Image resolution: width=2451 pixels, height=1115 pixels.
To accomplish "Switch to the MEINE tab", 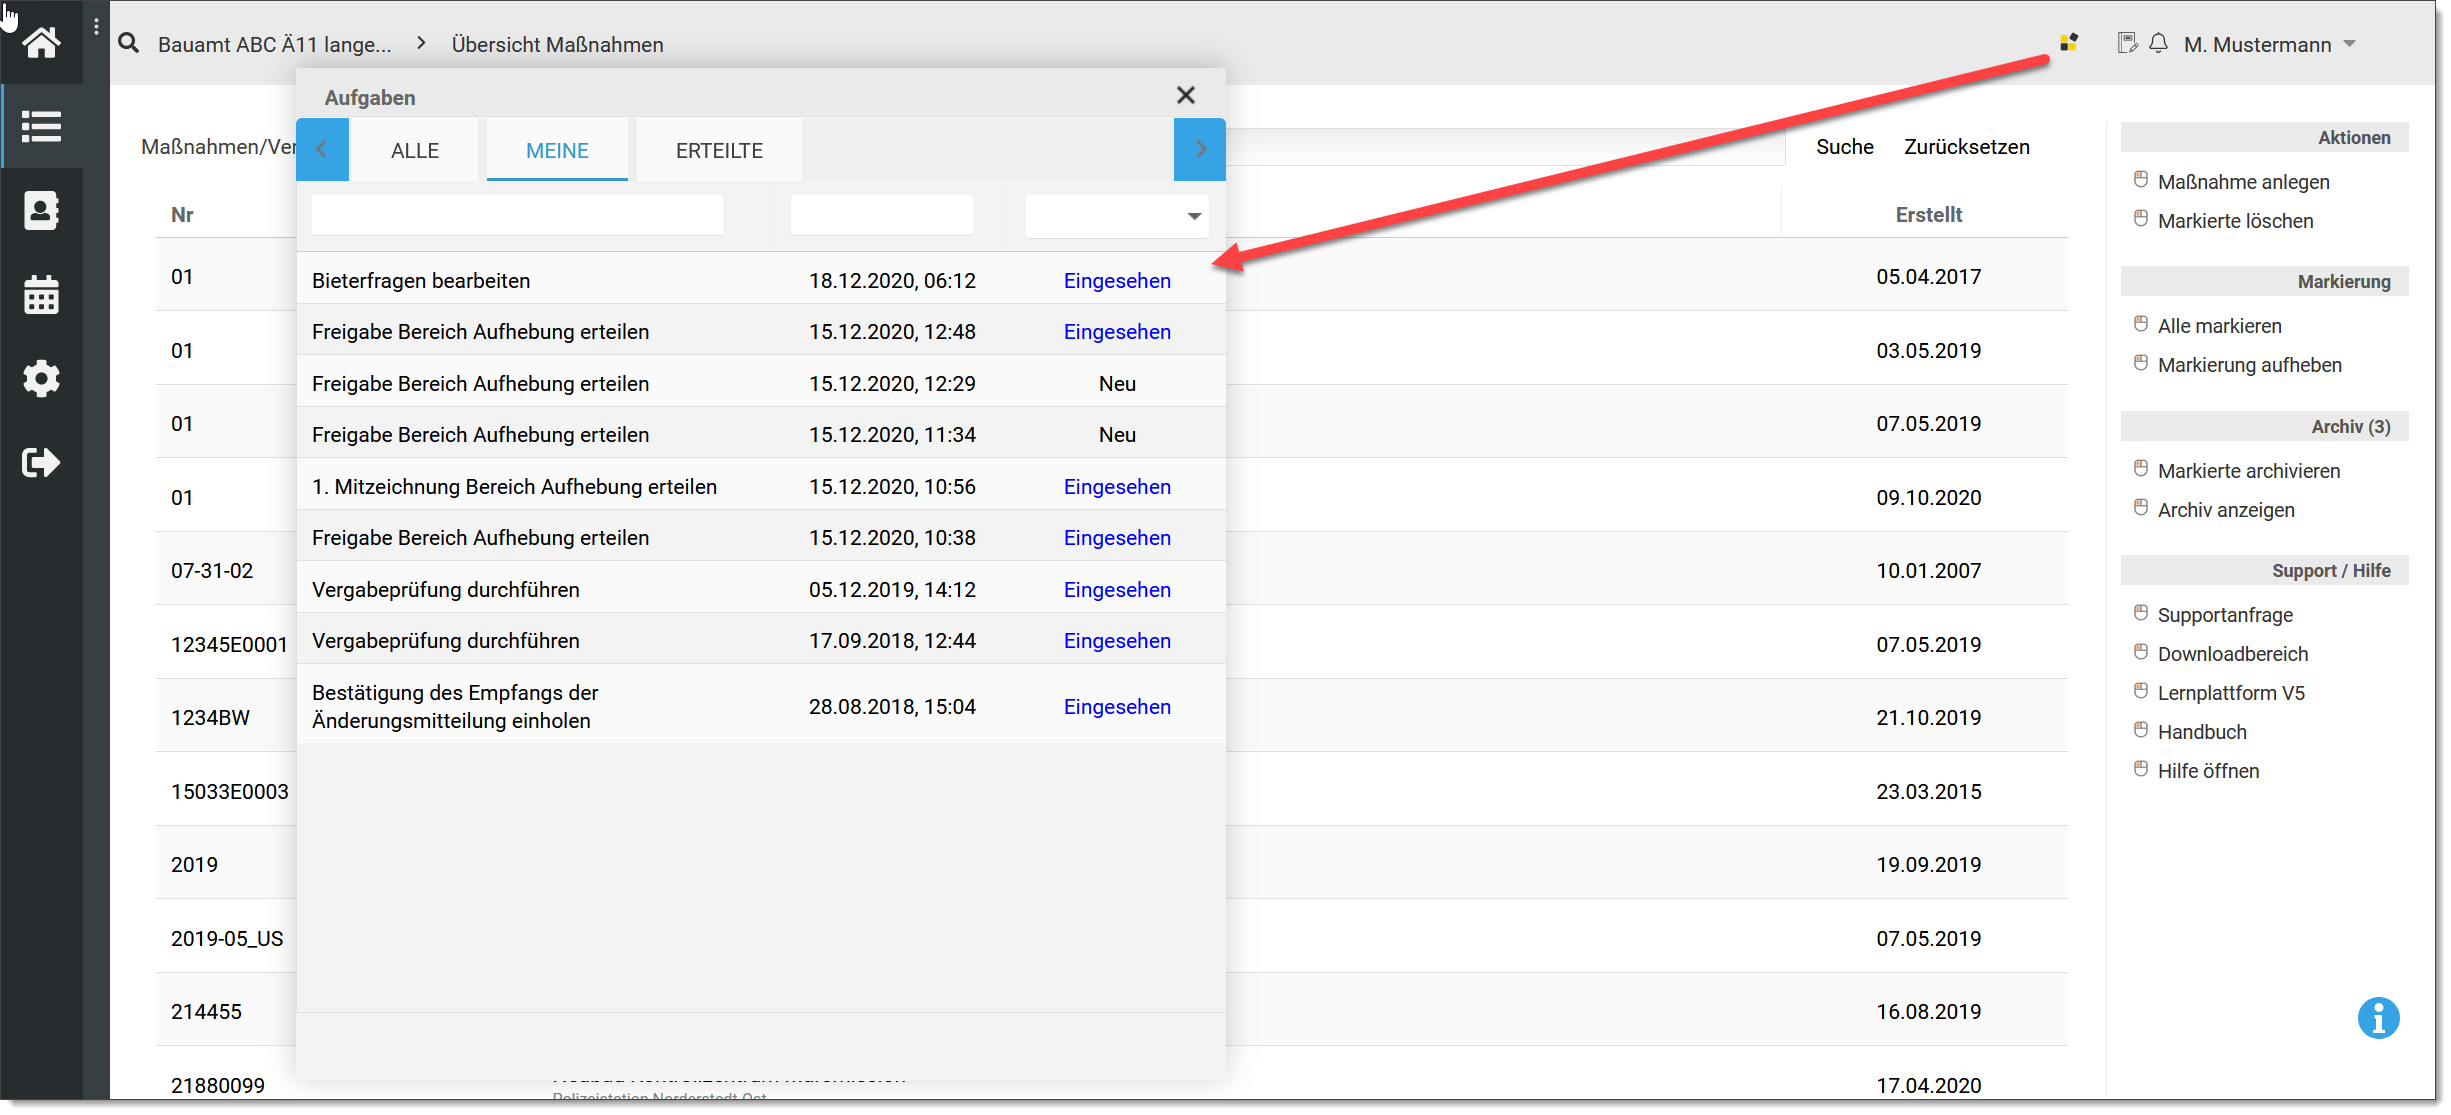I will click(x=557, y=150).
